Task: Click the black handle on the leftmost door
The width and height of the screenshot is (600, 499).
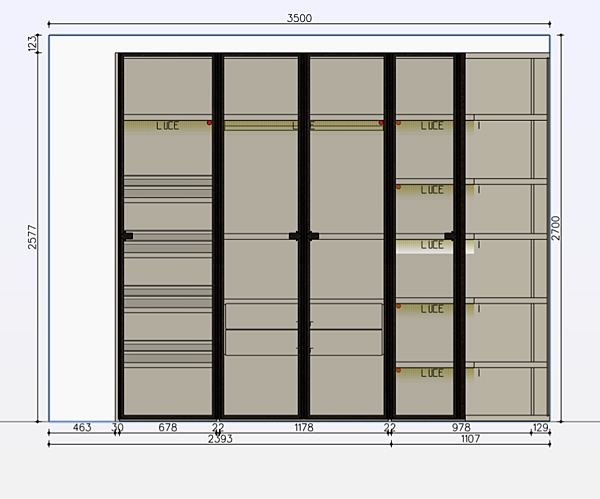Action: (127, 236)
